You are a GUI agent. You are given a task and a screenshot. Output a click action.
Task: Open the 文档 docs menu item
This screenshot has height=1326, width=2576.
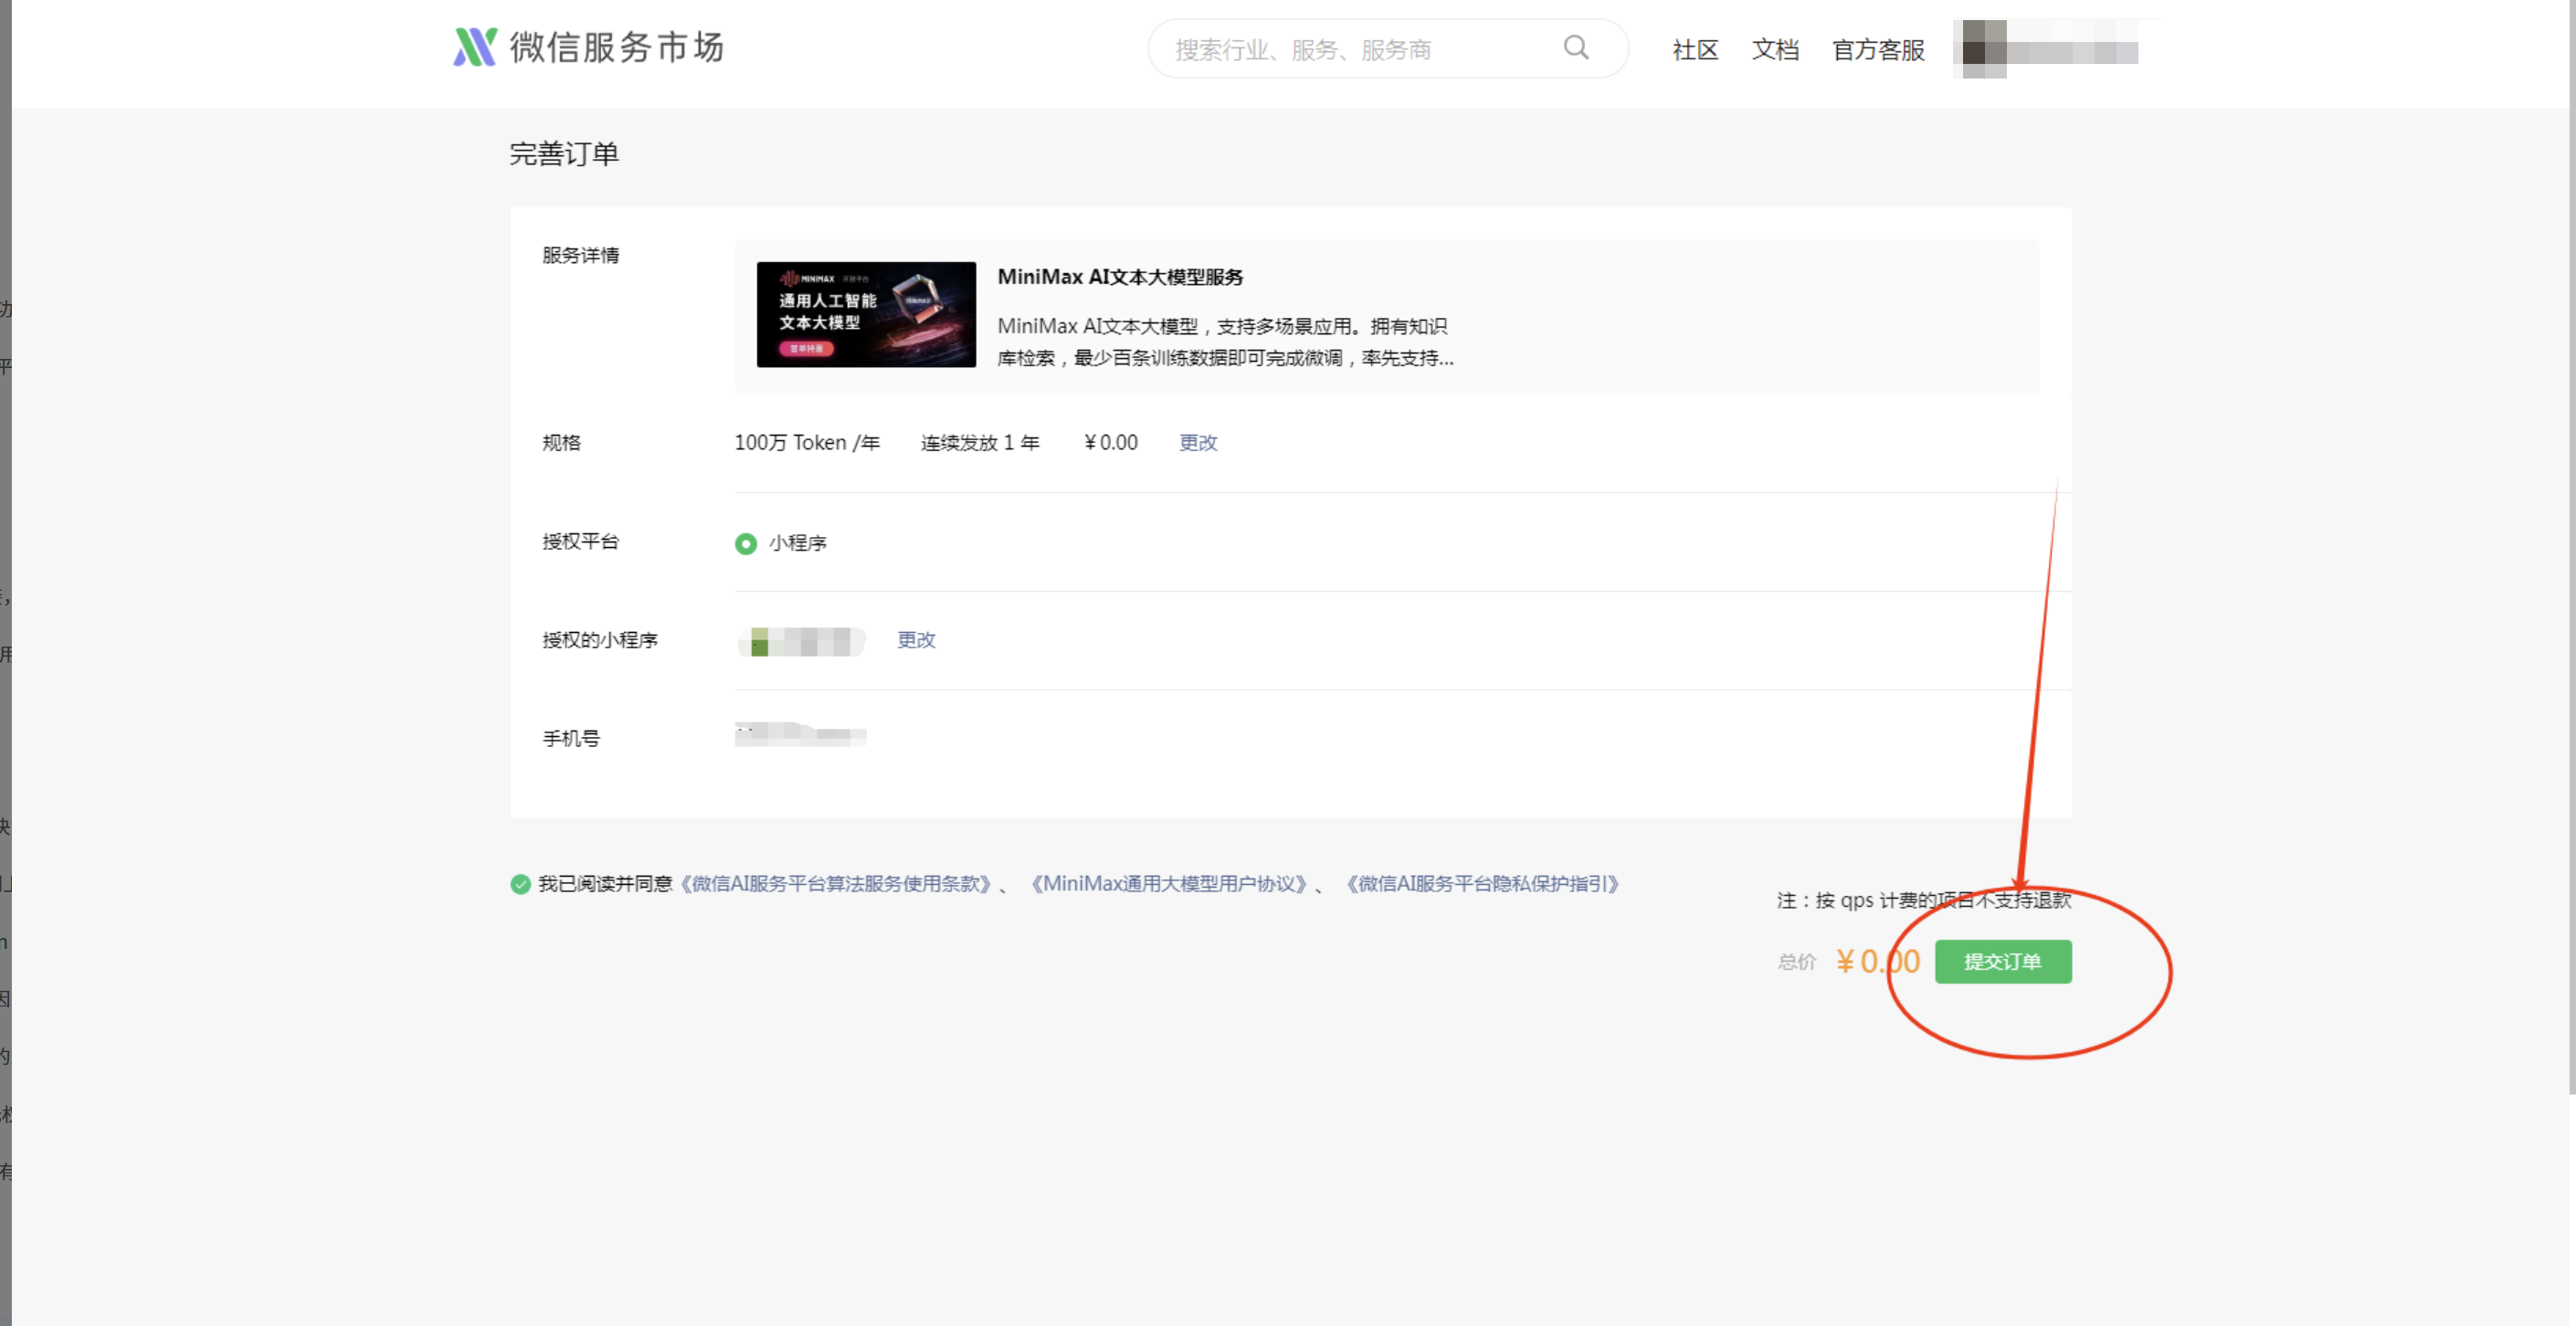[x=1774, y=49]
